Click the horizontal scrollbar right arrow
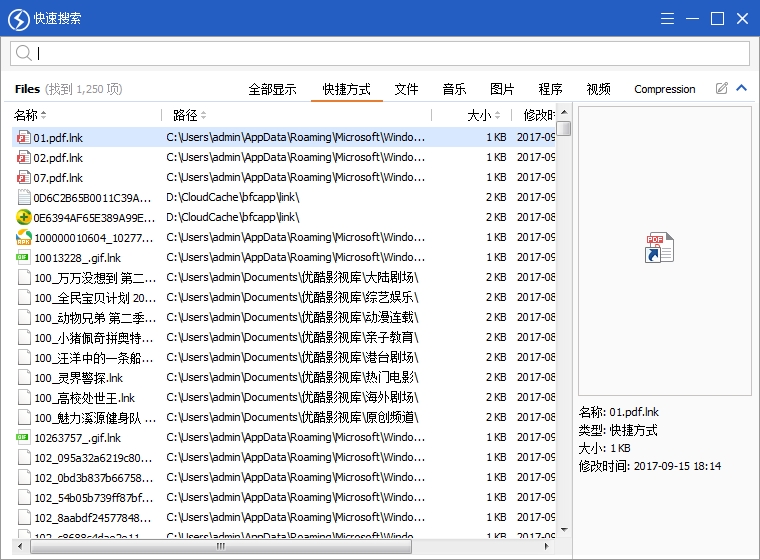Screen dimensions: 760x560 [548, 548]
